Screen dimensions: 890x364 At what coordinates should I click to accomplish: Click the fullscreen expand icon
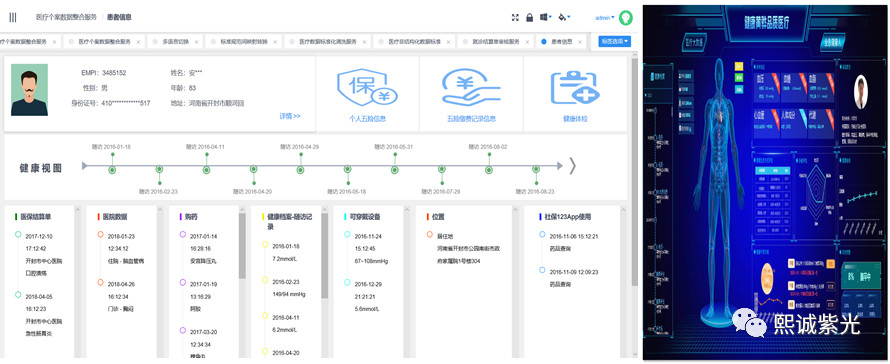coord(515,18)
